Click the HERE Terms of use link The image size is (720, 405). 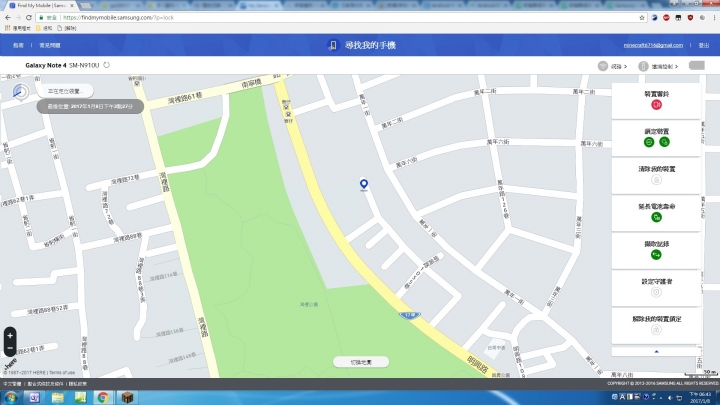(62, 372)
